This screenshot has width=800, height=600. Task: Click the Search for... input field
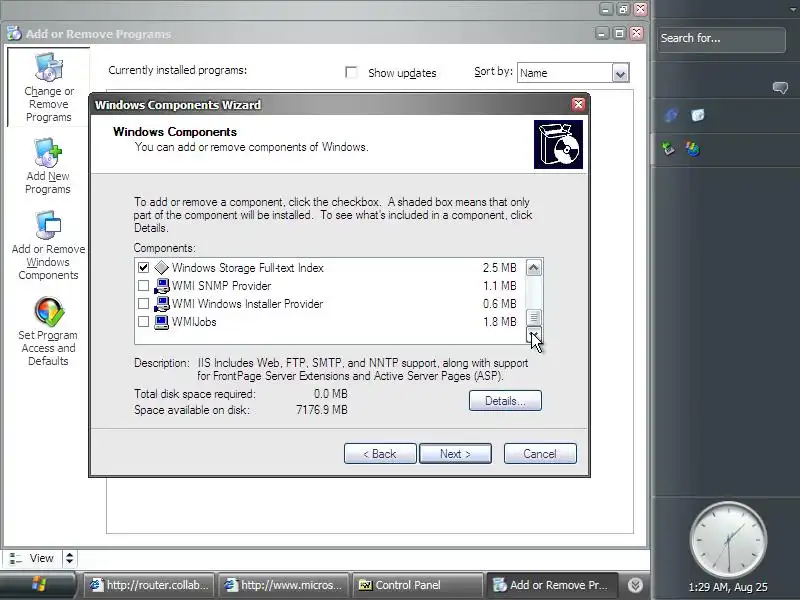(x=721, y=39)
